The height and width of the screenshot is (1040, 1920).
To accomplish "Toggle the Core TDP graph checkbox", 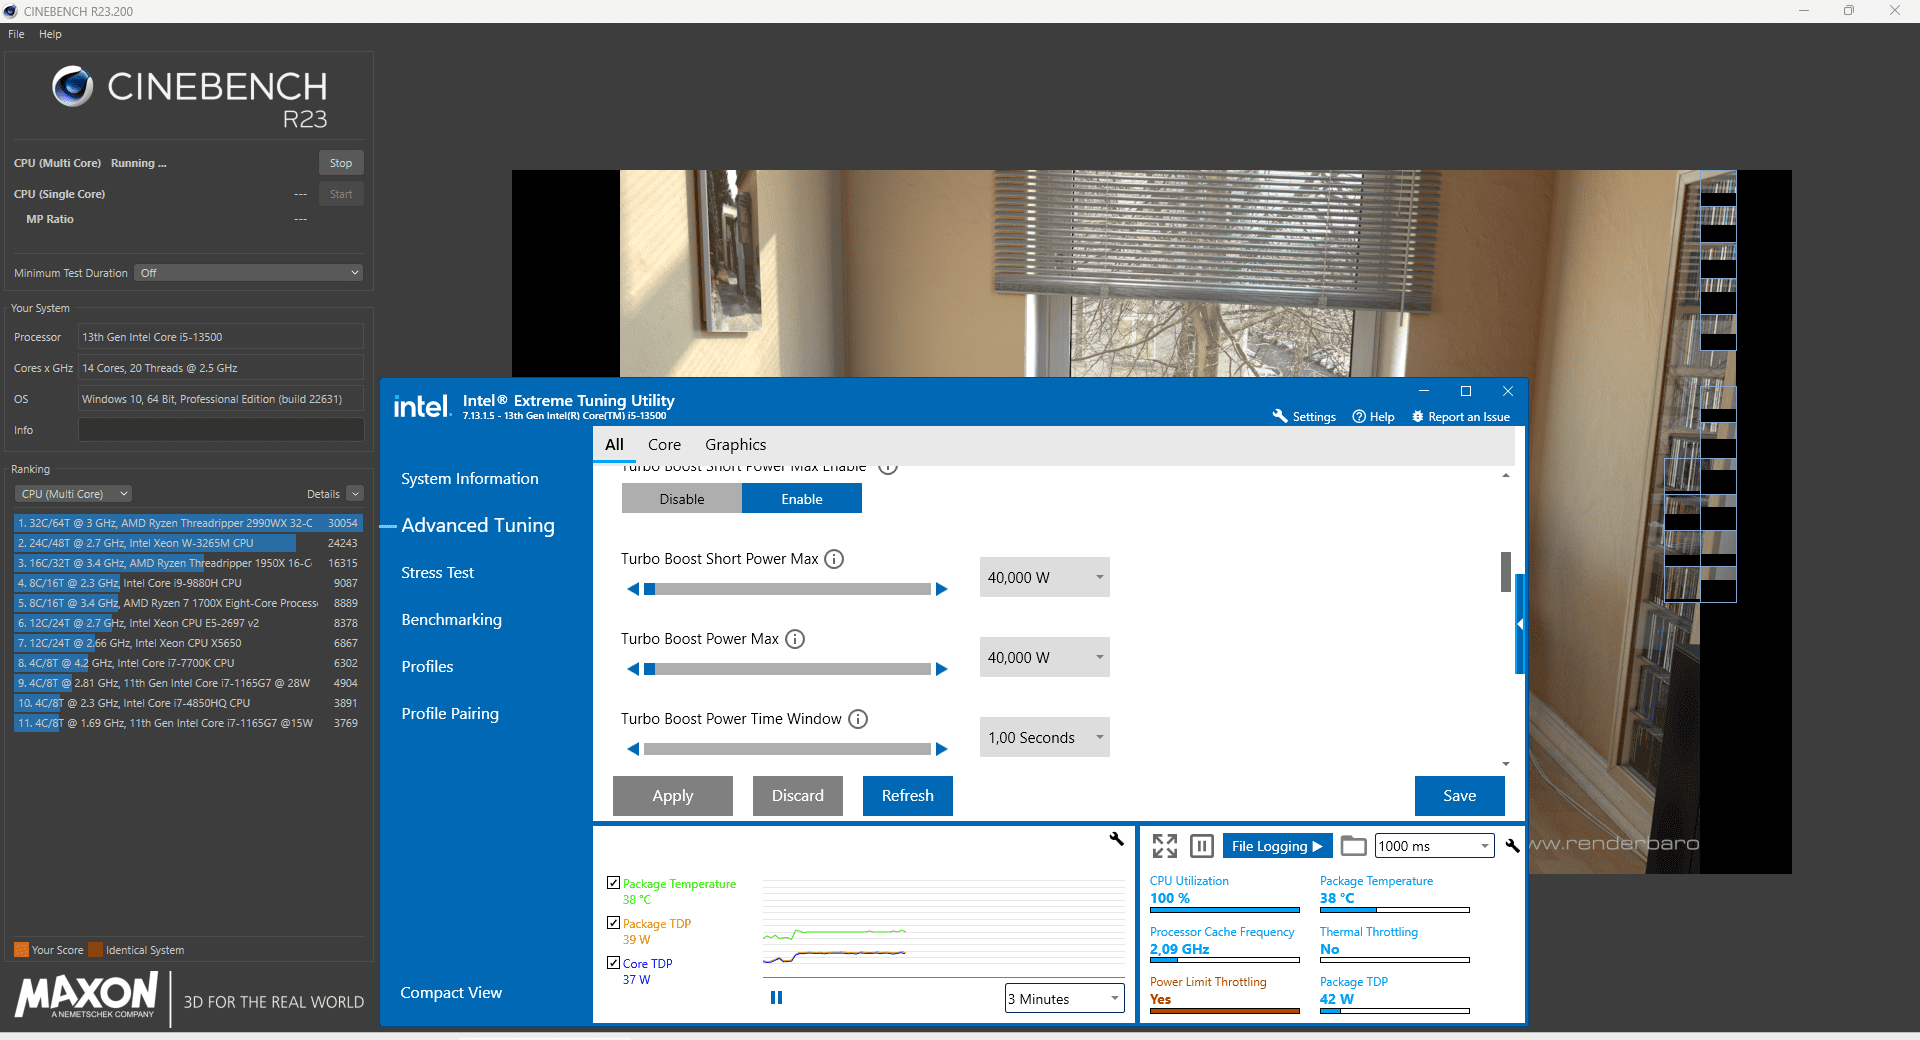I will coord(613,963).
